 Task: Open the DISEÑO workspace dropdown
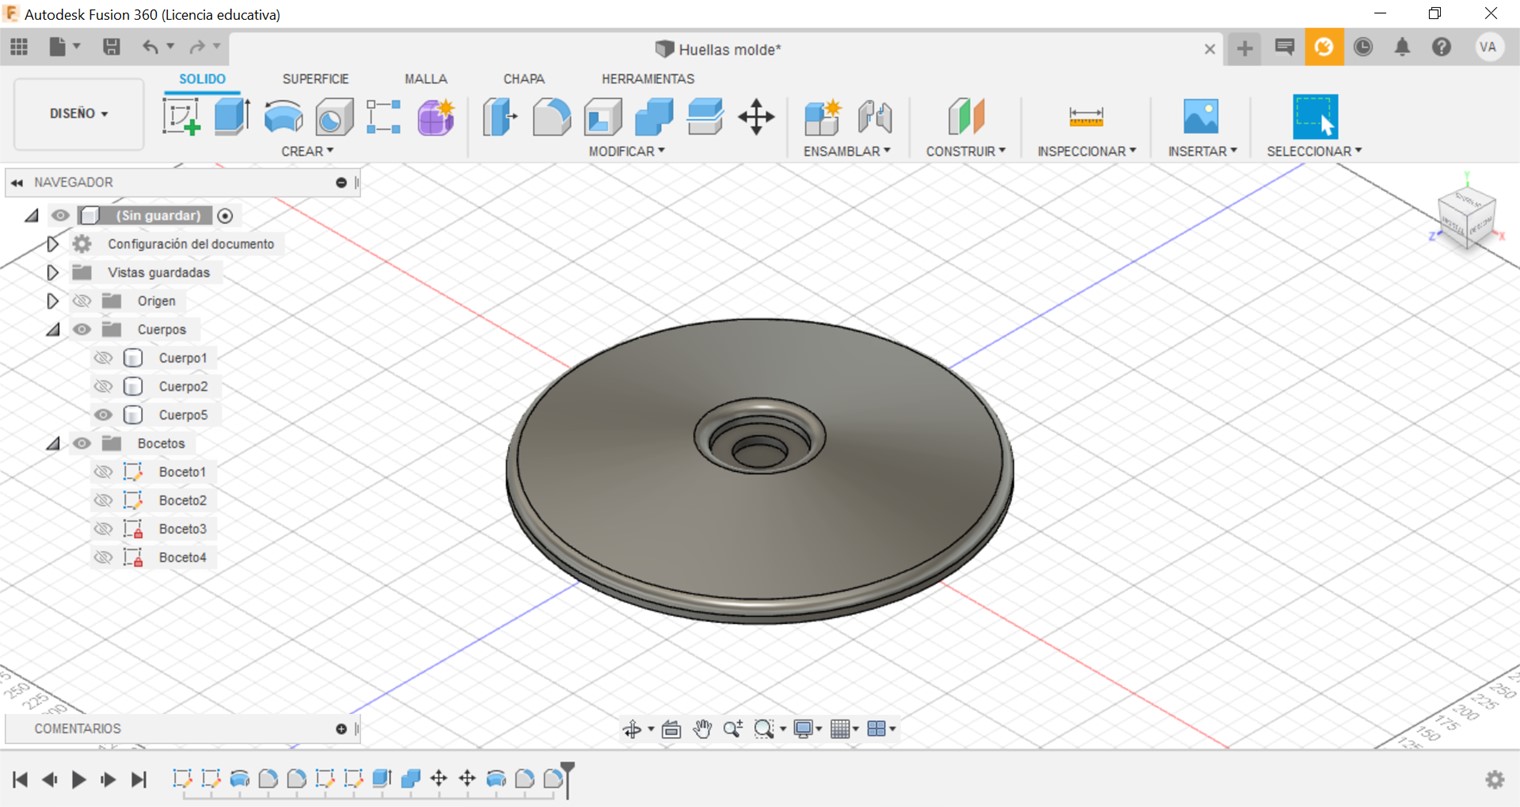[x=79, y=114]
